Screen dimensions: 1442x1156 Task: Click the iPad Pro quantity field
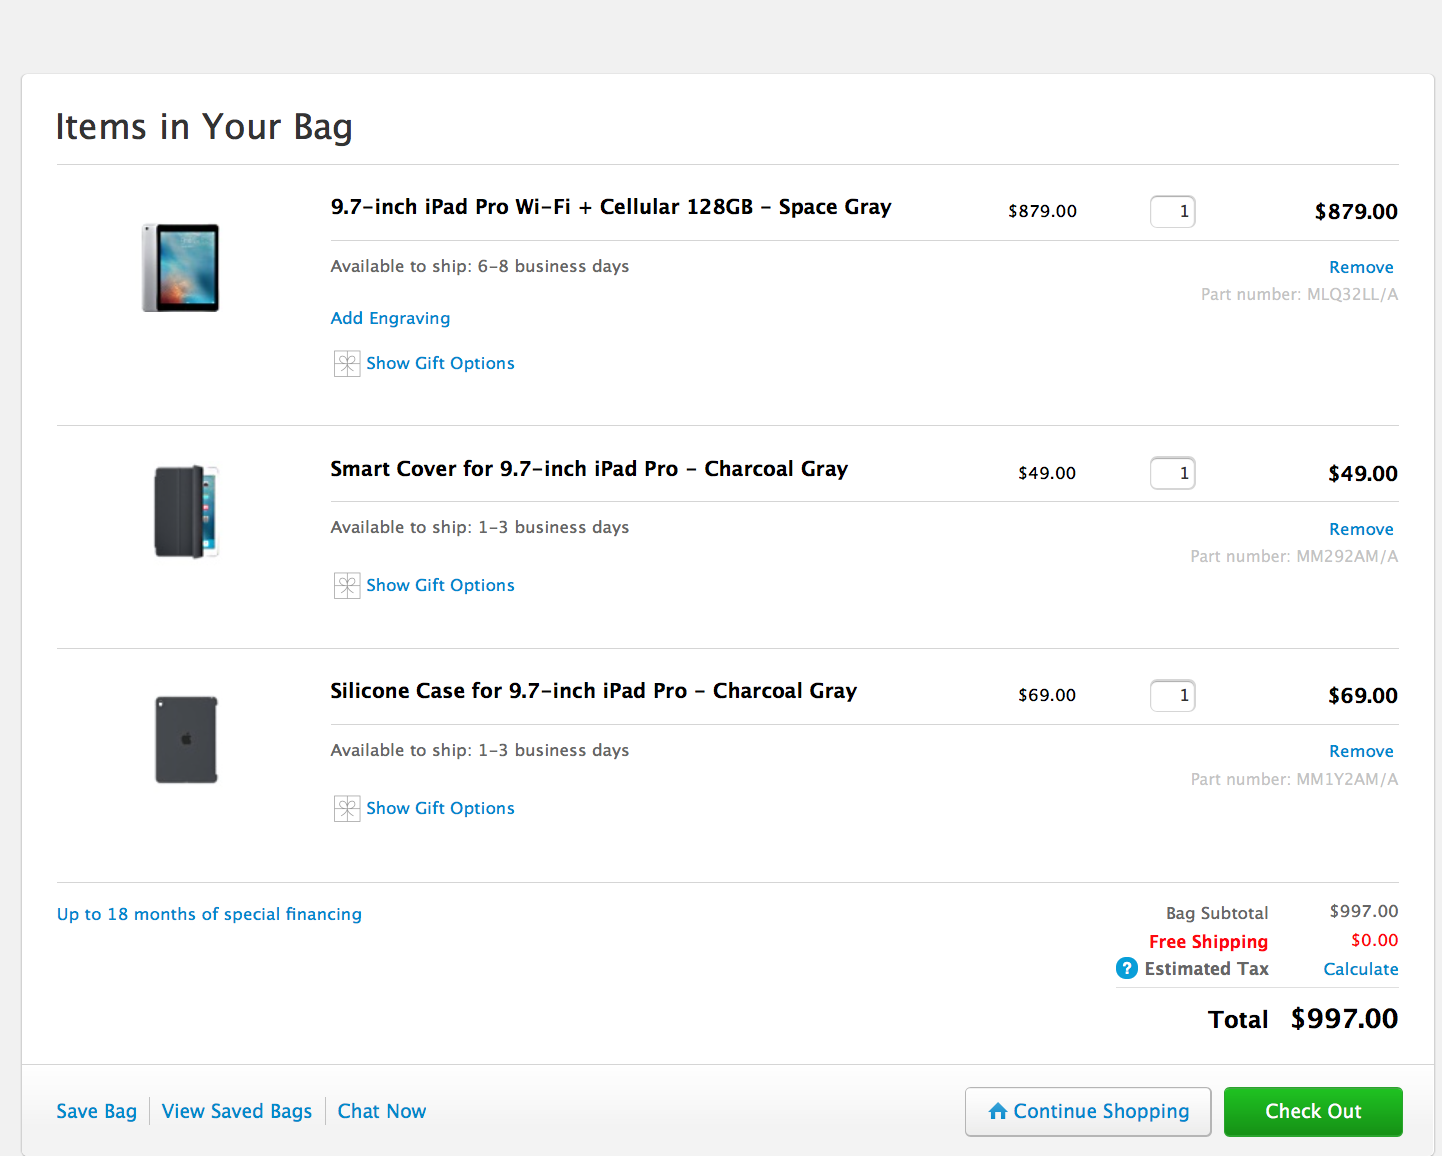coord(1172,211)
